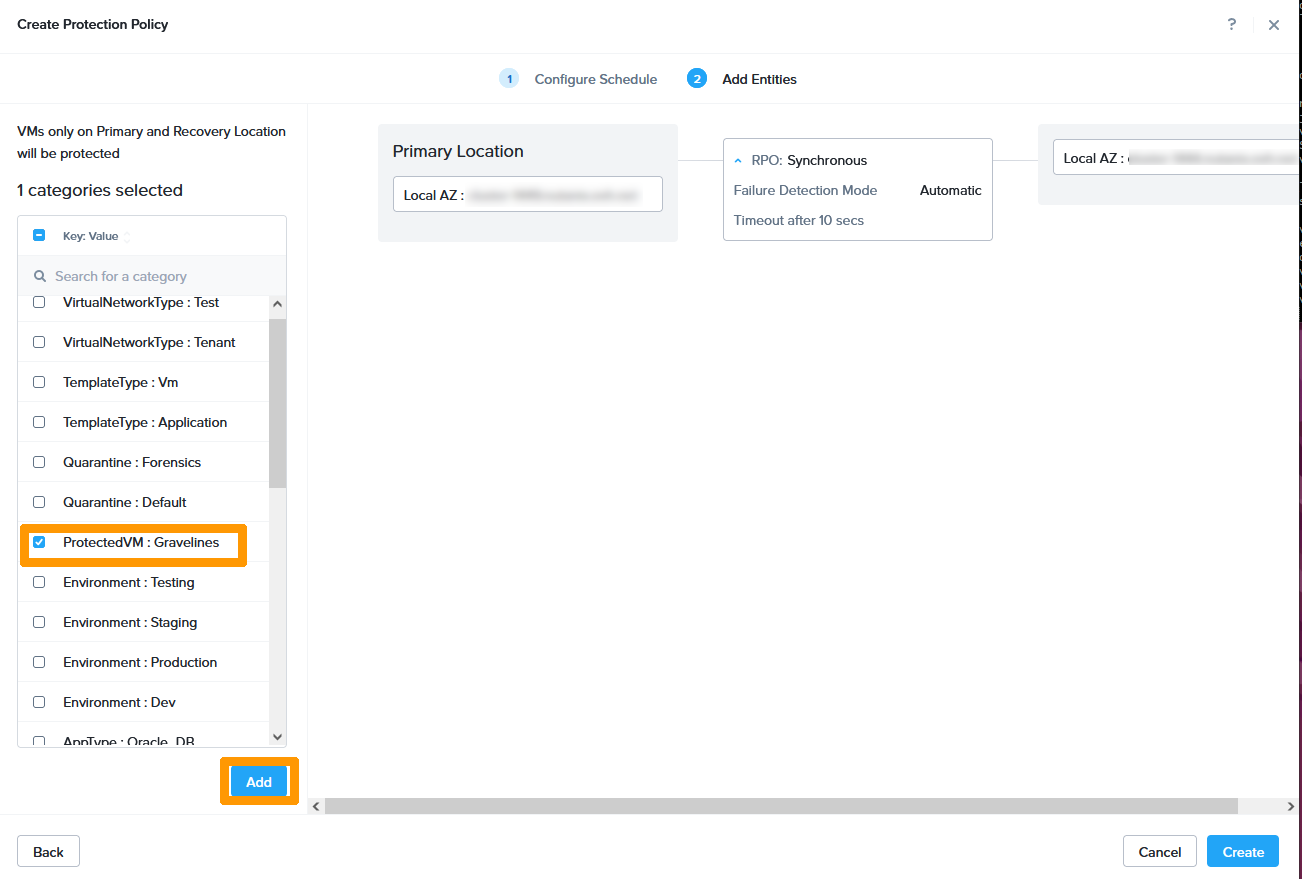
Task: Open the recovery Local AZ box
Action: (x=1175, y=158)
